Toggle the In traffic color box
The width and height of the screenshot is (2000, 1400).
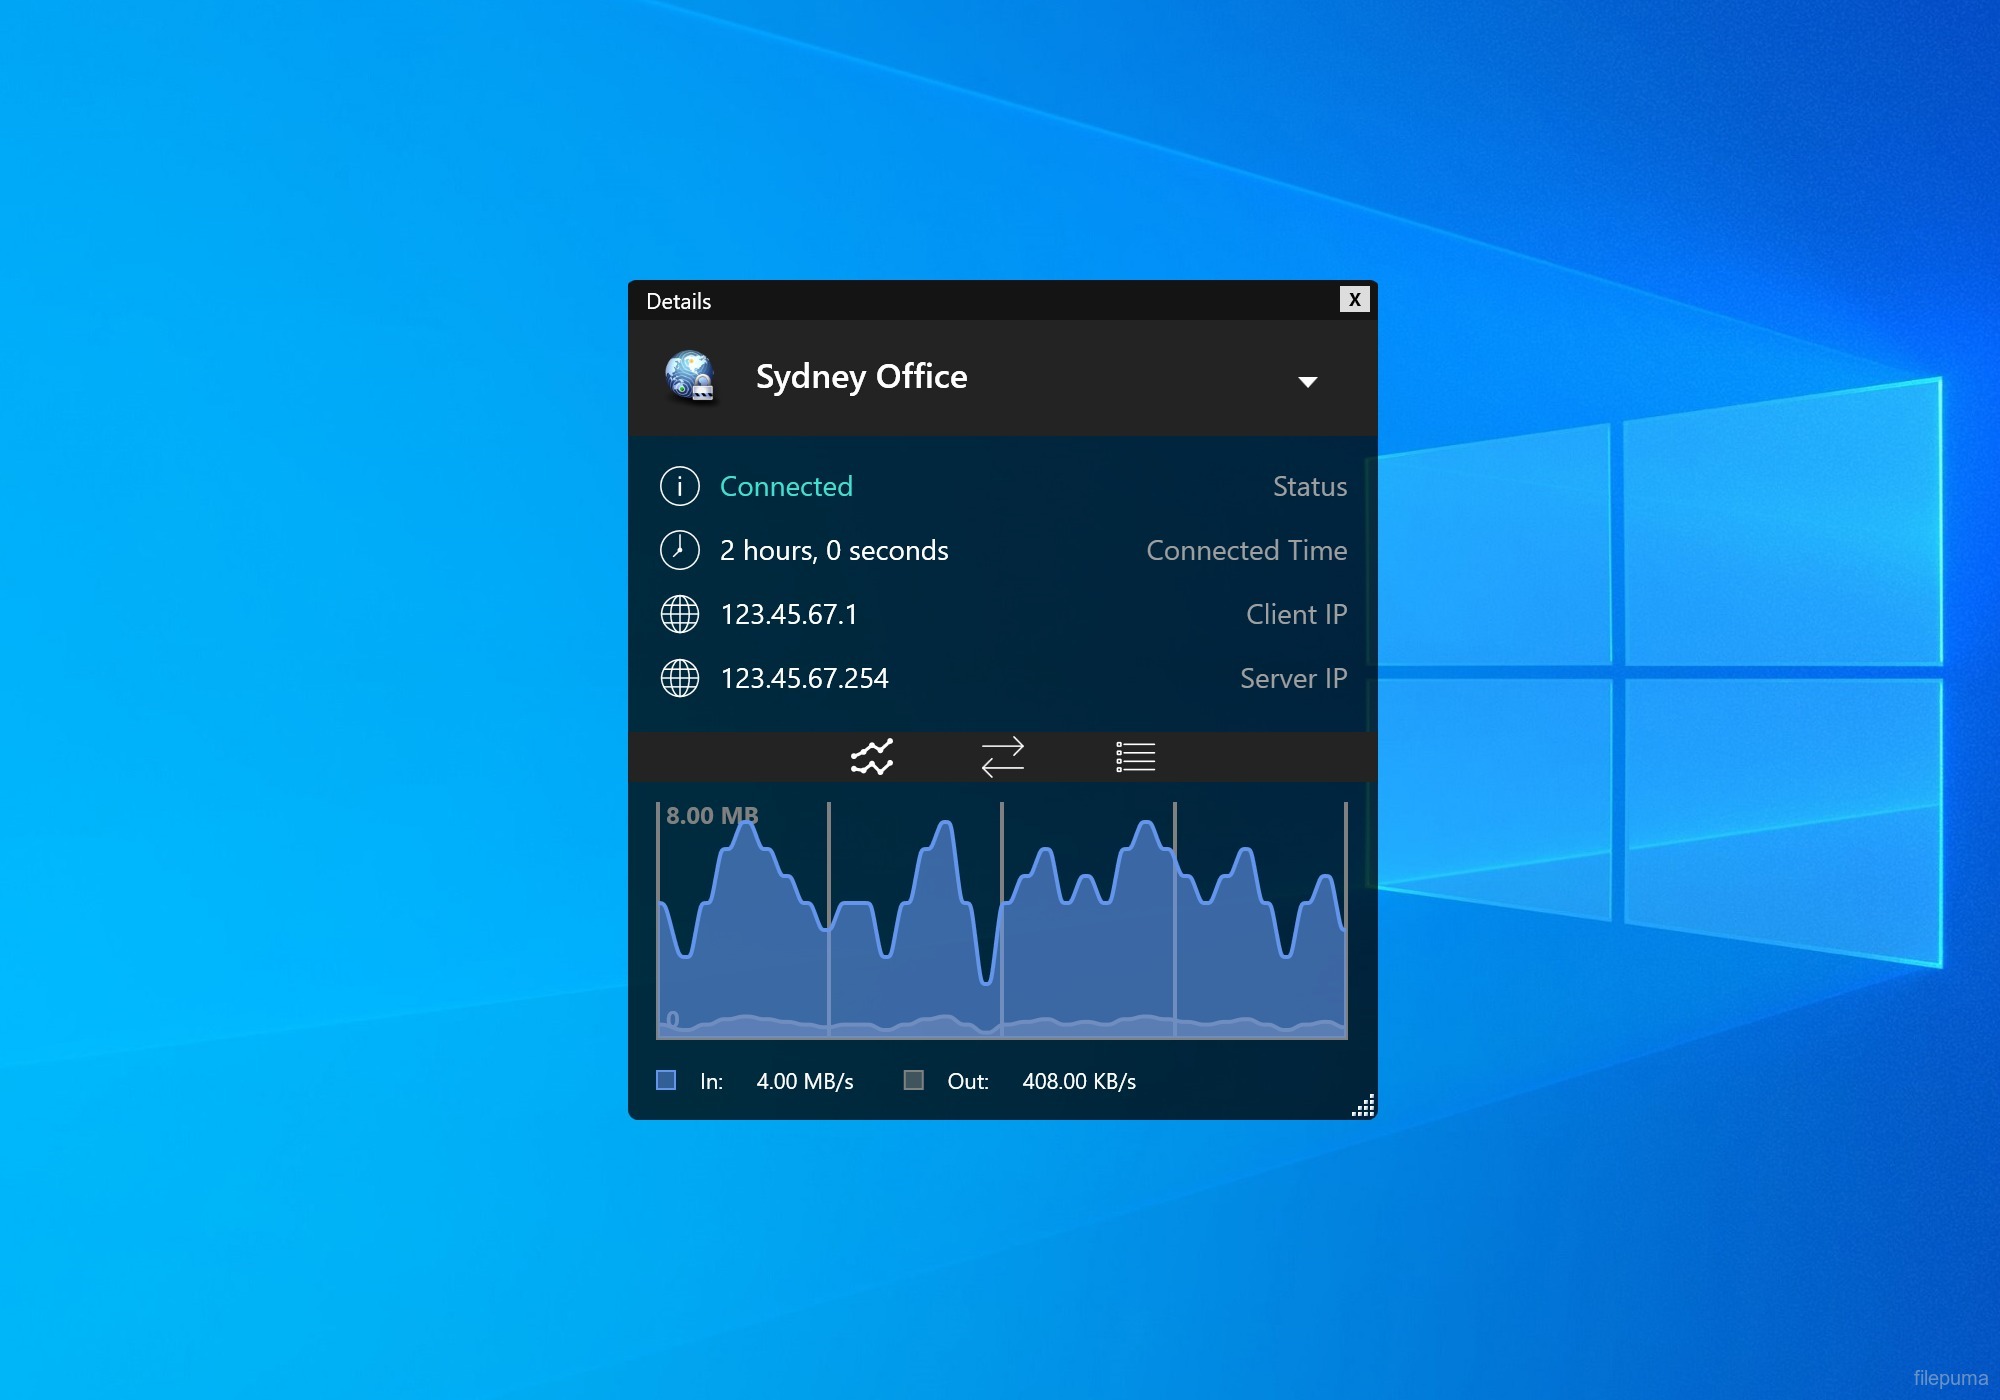[x=666, y=1080]
